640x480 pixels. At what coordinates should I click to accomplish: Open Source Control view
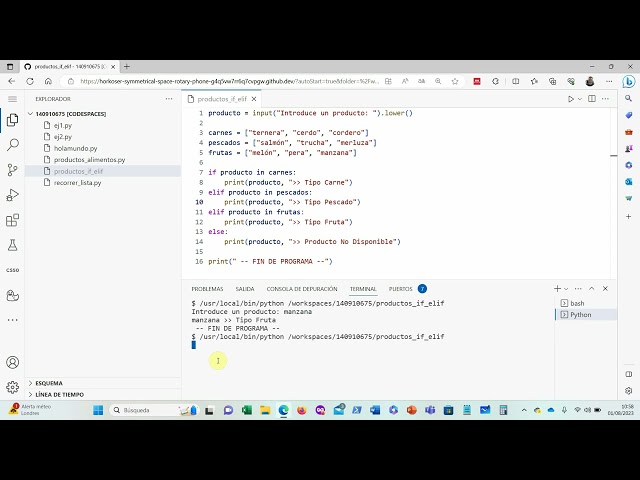[x=13, y=170]
